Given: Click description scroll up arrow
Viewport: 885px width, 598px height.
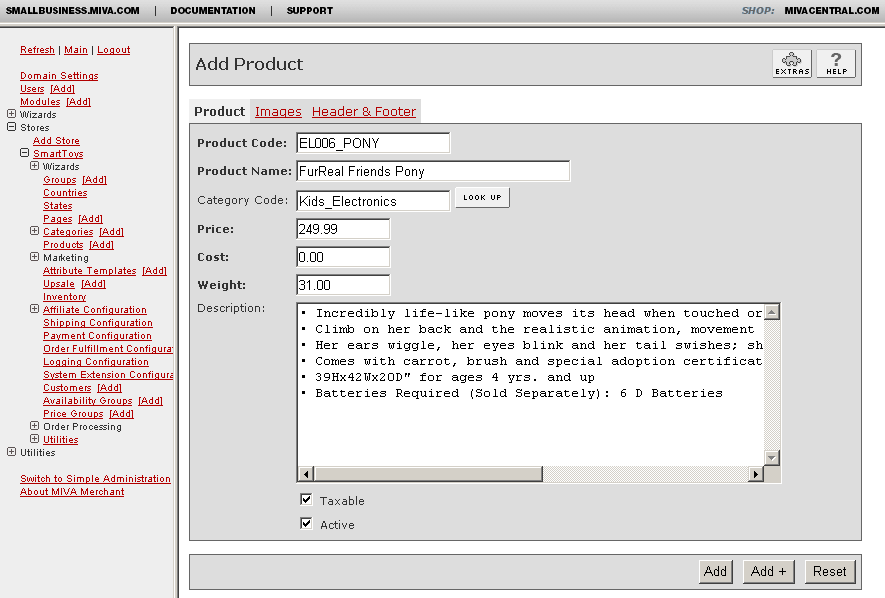Looking at the screenshot, I should (772, 311).
